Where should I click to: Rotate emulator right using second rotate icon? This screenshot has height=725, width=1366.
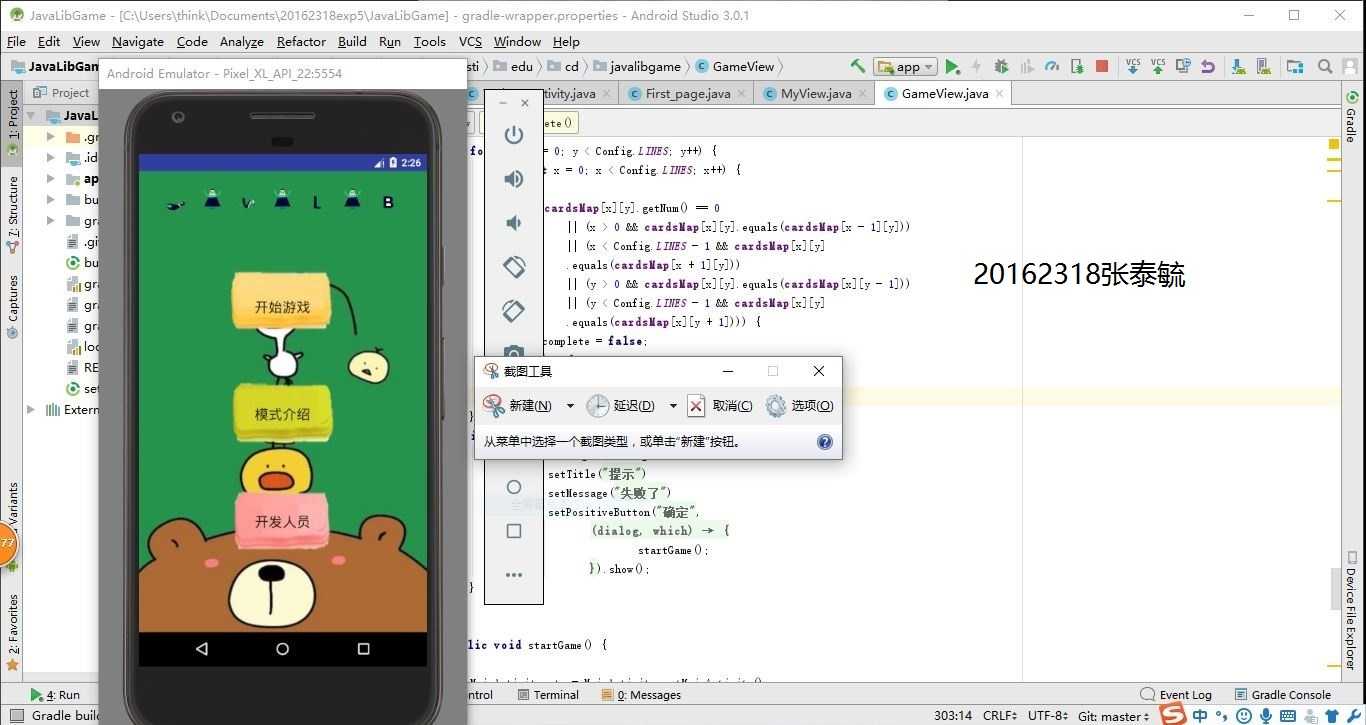pos(514,311)
